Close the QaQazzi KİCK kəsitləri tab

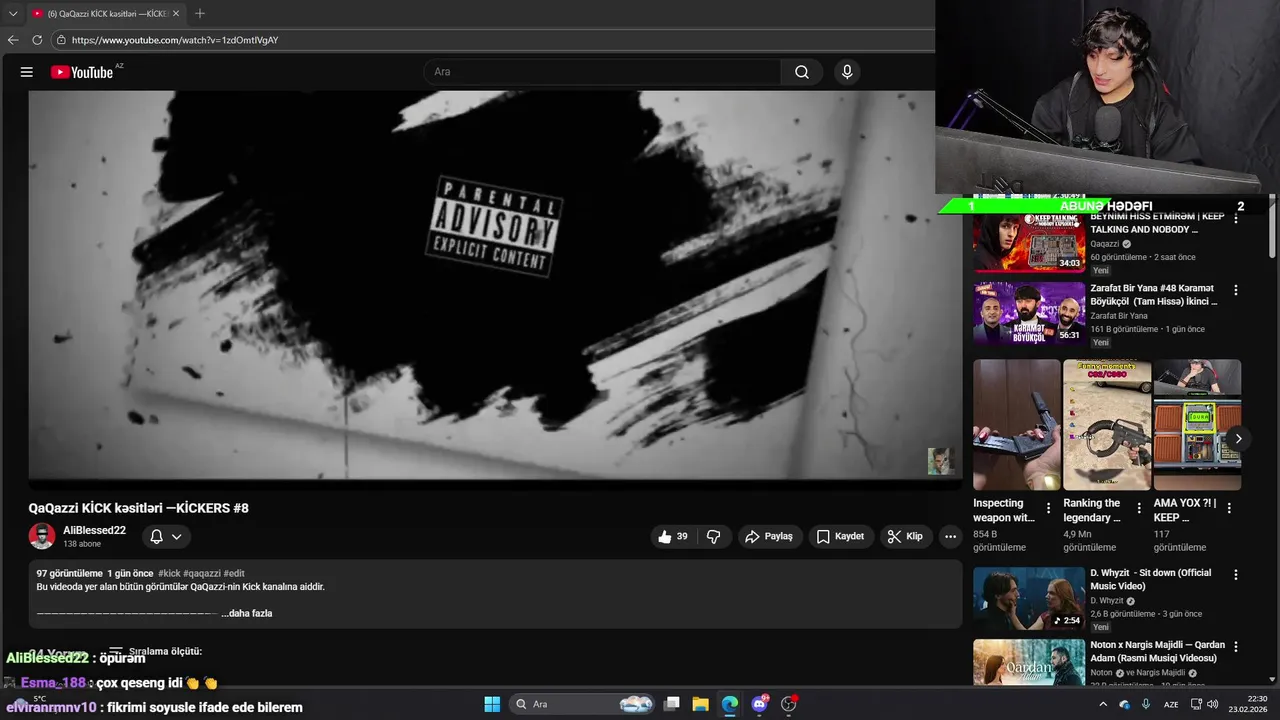point(176,13)
